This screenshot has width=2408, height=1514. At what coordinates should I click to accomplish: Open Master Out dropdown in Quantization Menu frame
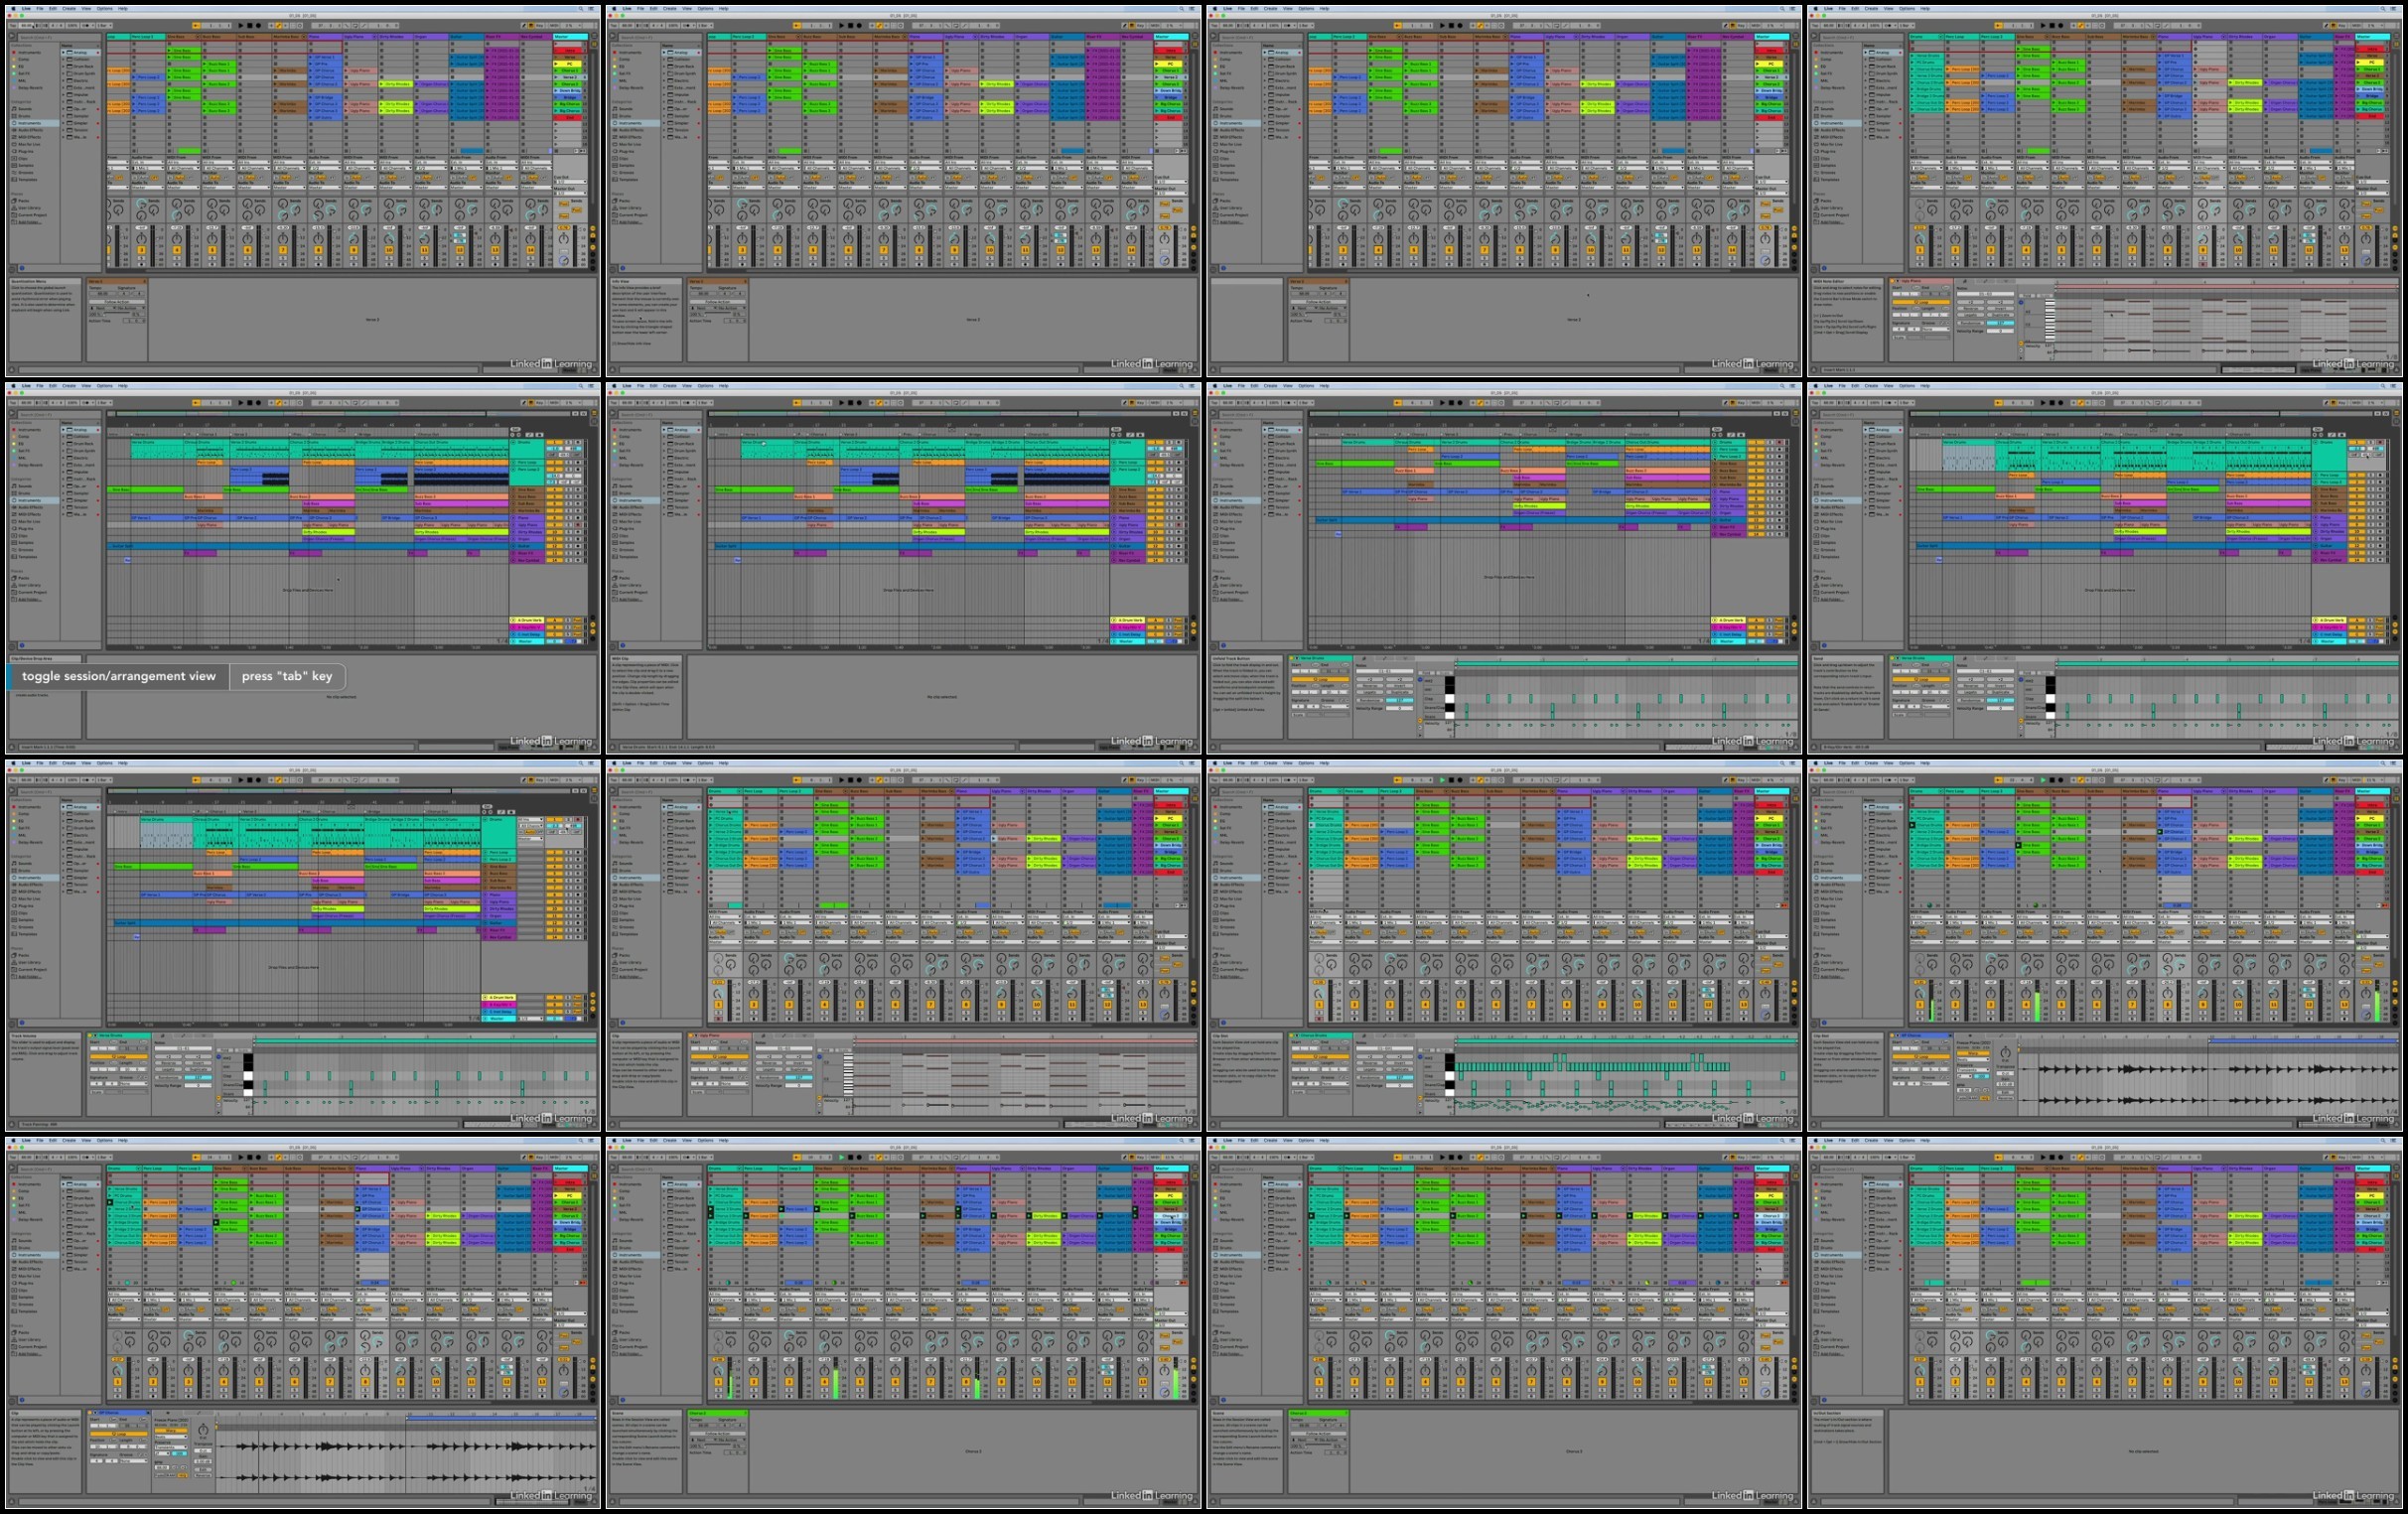[570, 193]
